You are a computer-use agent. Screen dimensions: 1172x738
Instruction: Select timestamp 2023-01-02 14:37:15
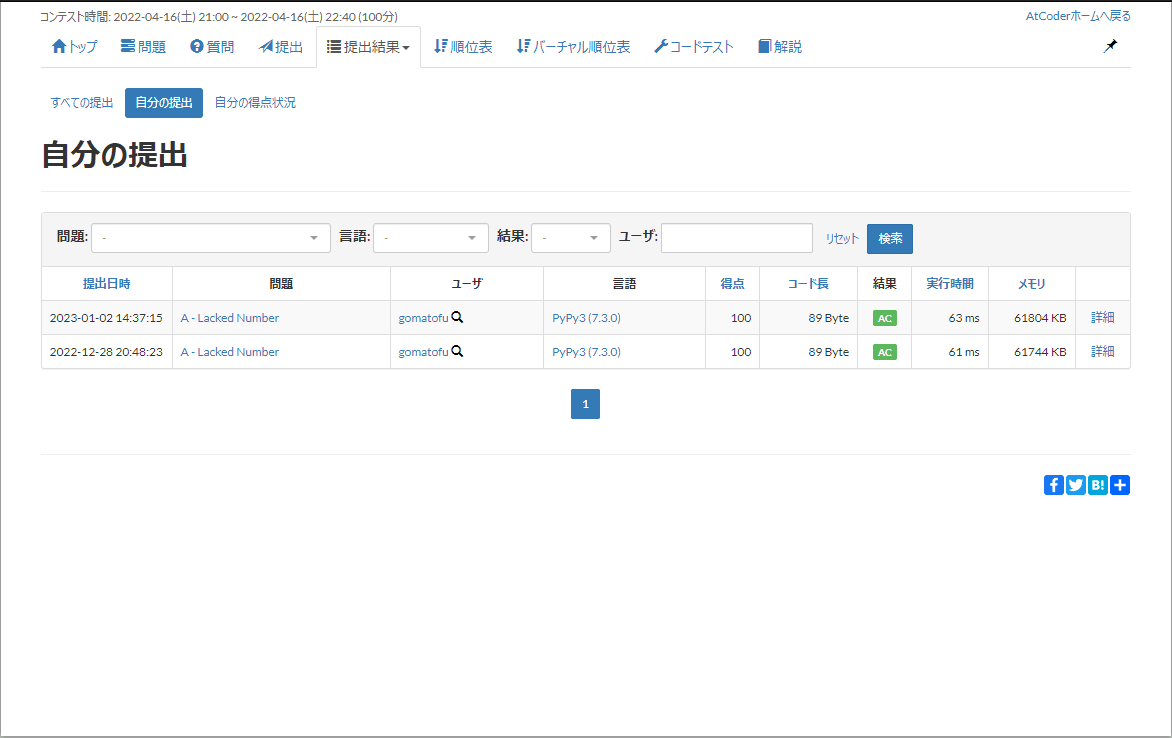[x=106, y=318]
